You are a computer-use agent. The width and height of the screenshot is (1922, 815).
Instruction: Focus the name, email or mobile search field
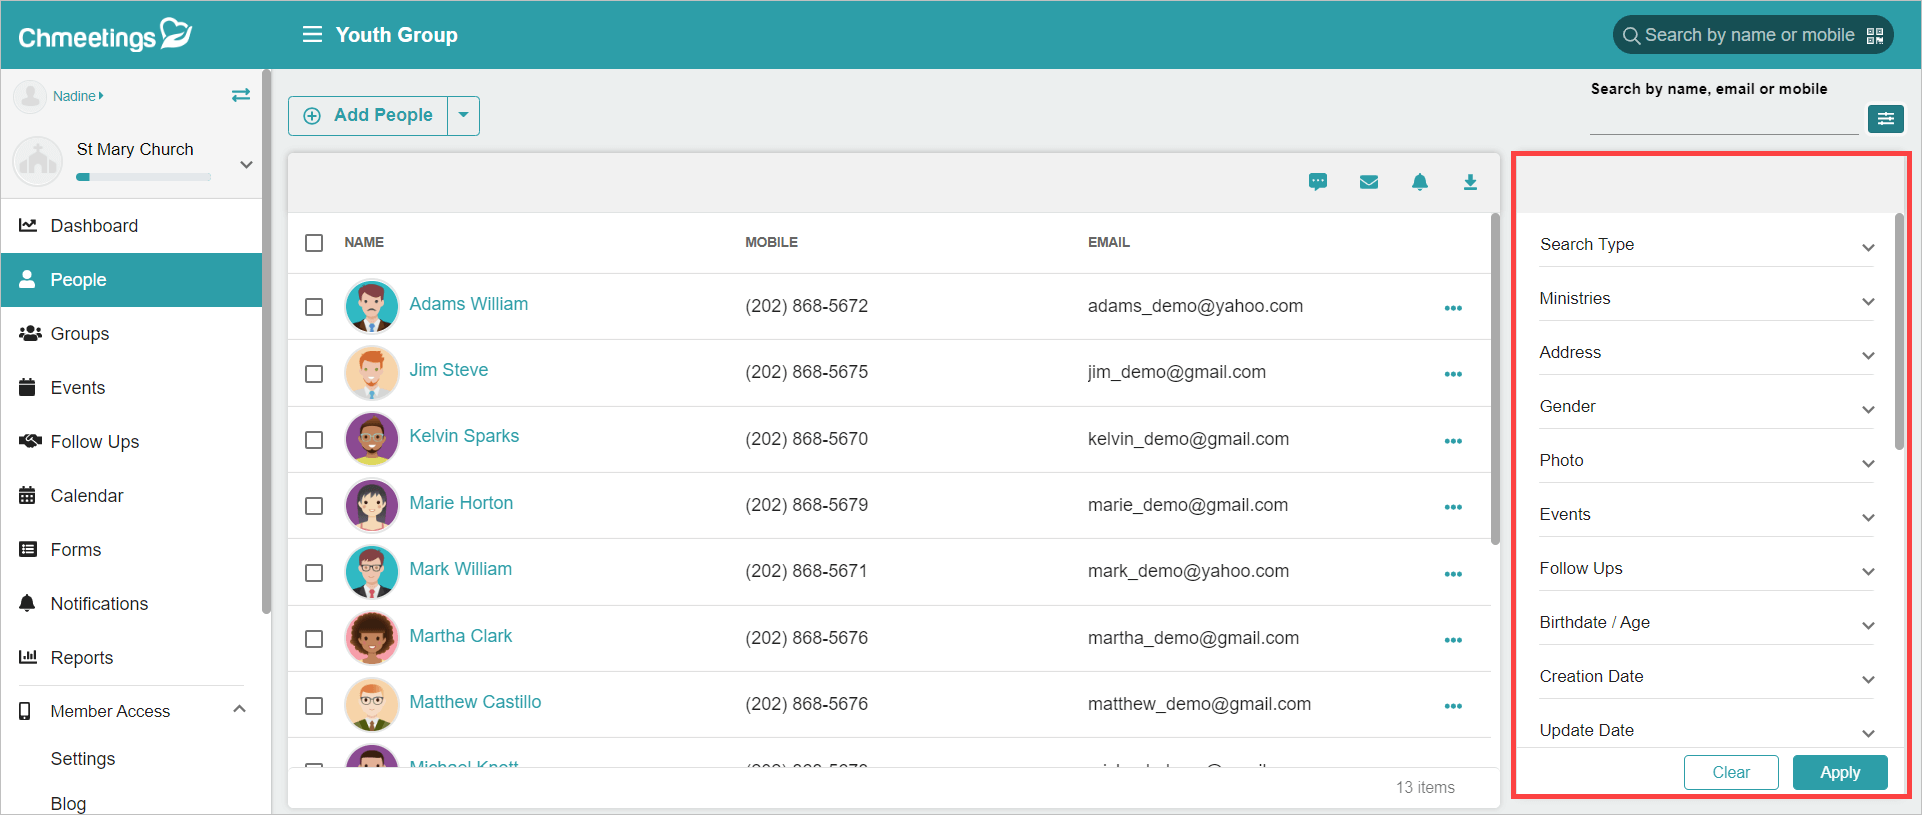[1724, 120]
